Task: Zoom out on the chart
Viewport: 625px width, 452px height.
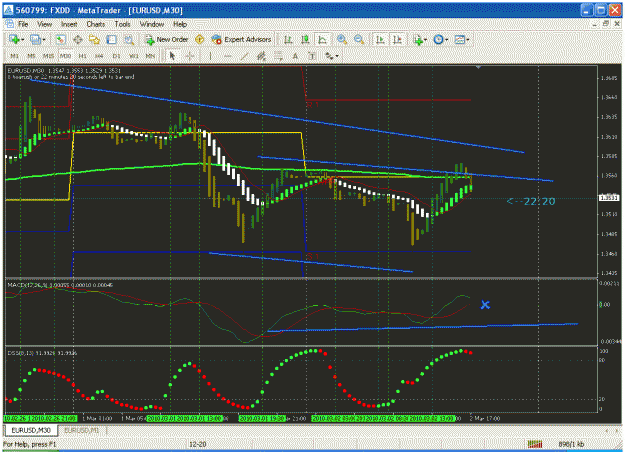Action: (x=359, y=39)
